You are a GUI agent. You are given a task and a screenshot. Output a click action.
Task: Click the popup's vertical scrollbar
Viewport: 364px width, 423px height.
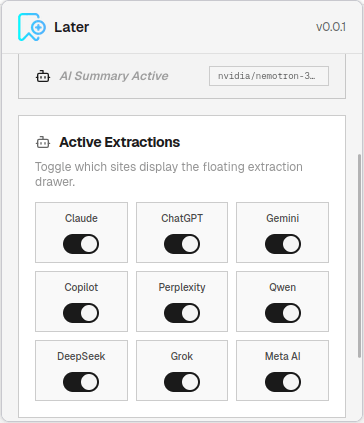[359, 256]
